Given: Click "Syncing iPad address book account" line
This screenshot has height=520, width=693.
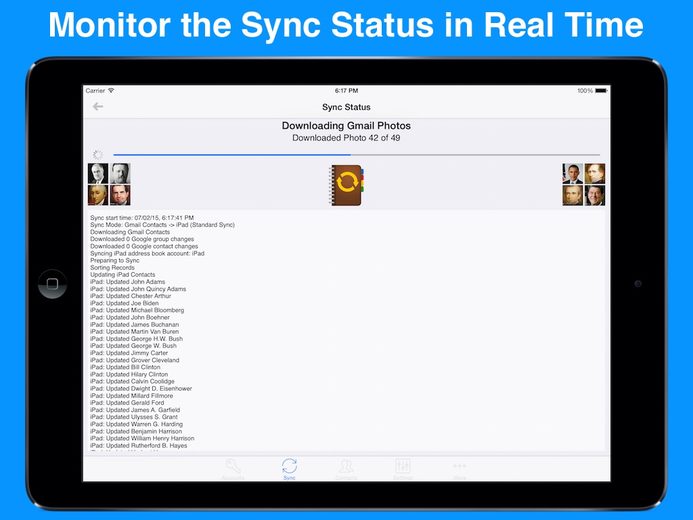Looking at the screenshot, I should [147, 254].
